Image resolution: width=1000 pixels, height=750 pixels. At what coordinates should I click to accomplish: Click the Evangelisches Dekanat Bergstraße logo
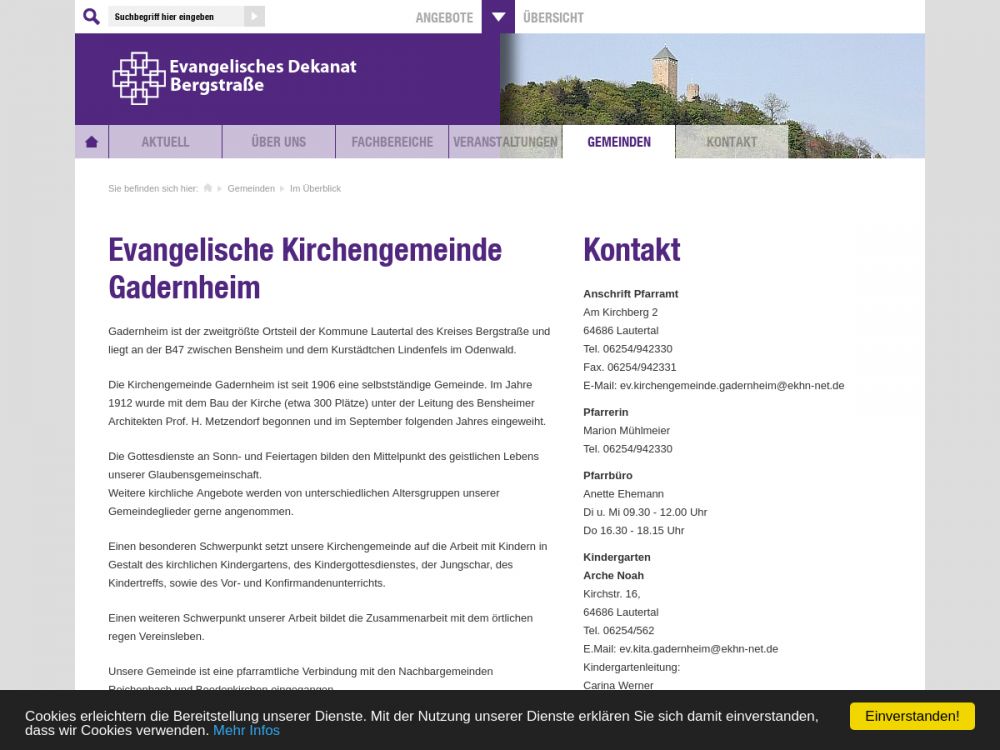tap(235, 78)
